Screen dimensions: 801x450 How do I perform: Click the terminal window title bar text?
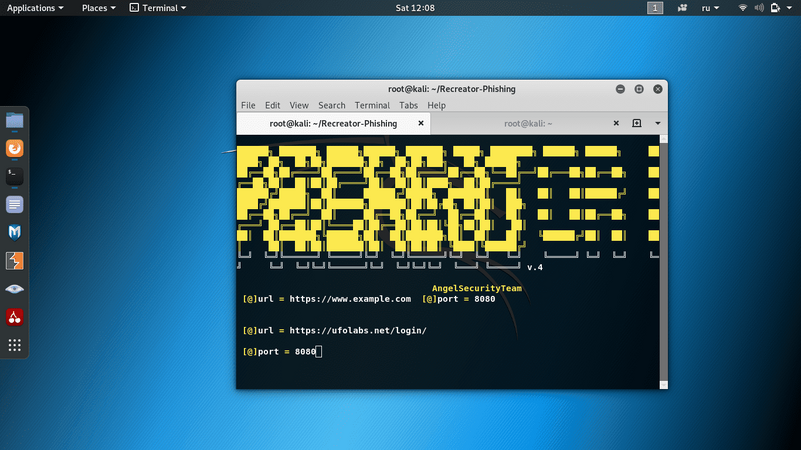tap(452, 89)
